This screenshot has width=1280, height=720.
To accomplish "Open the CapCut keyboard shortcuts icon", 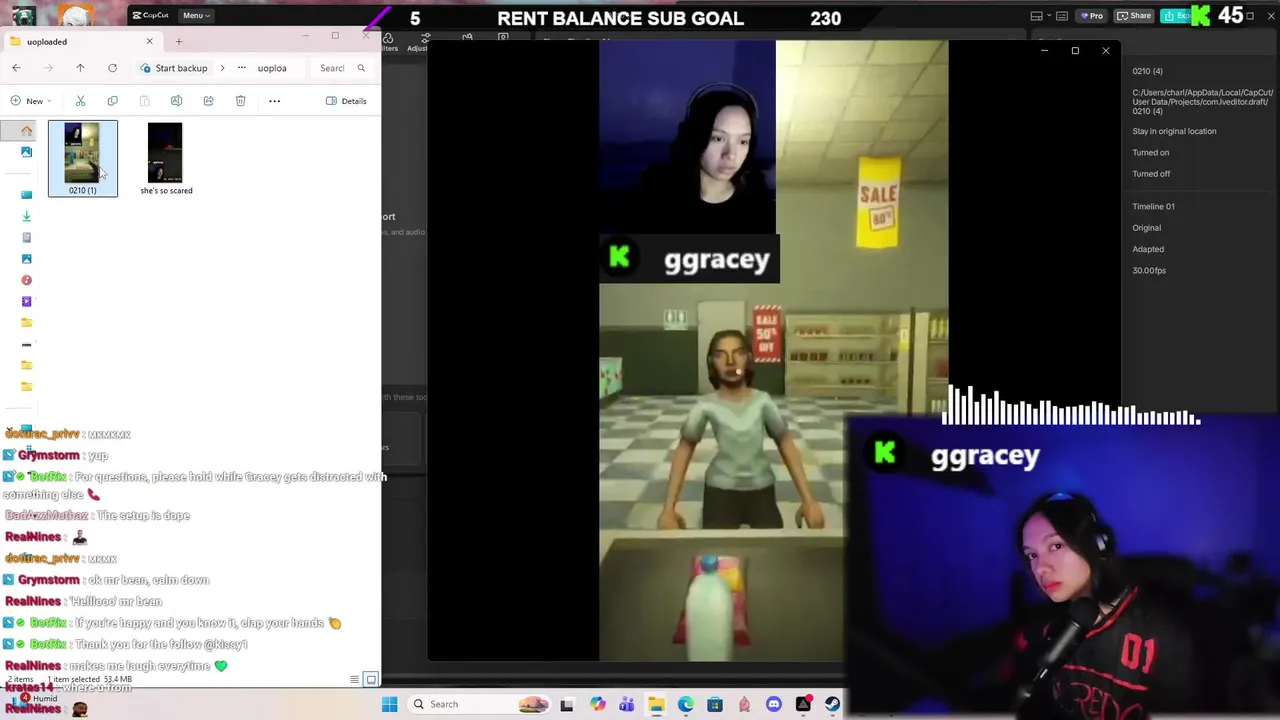I will [1062, 16].
